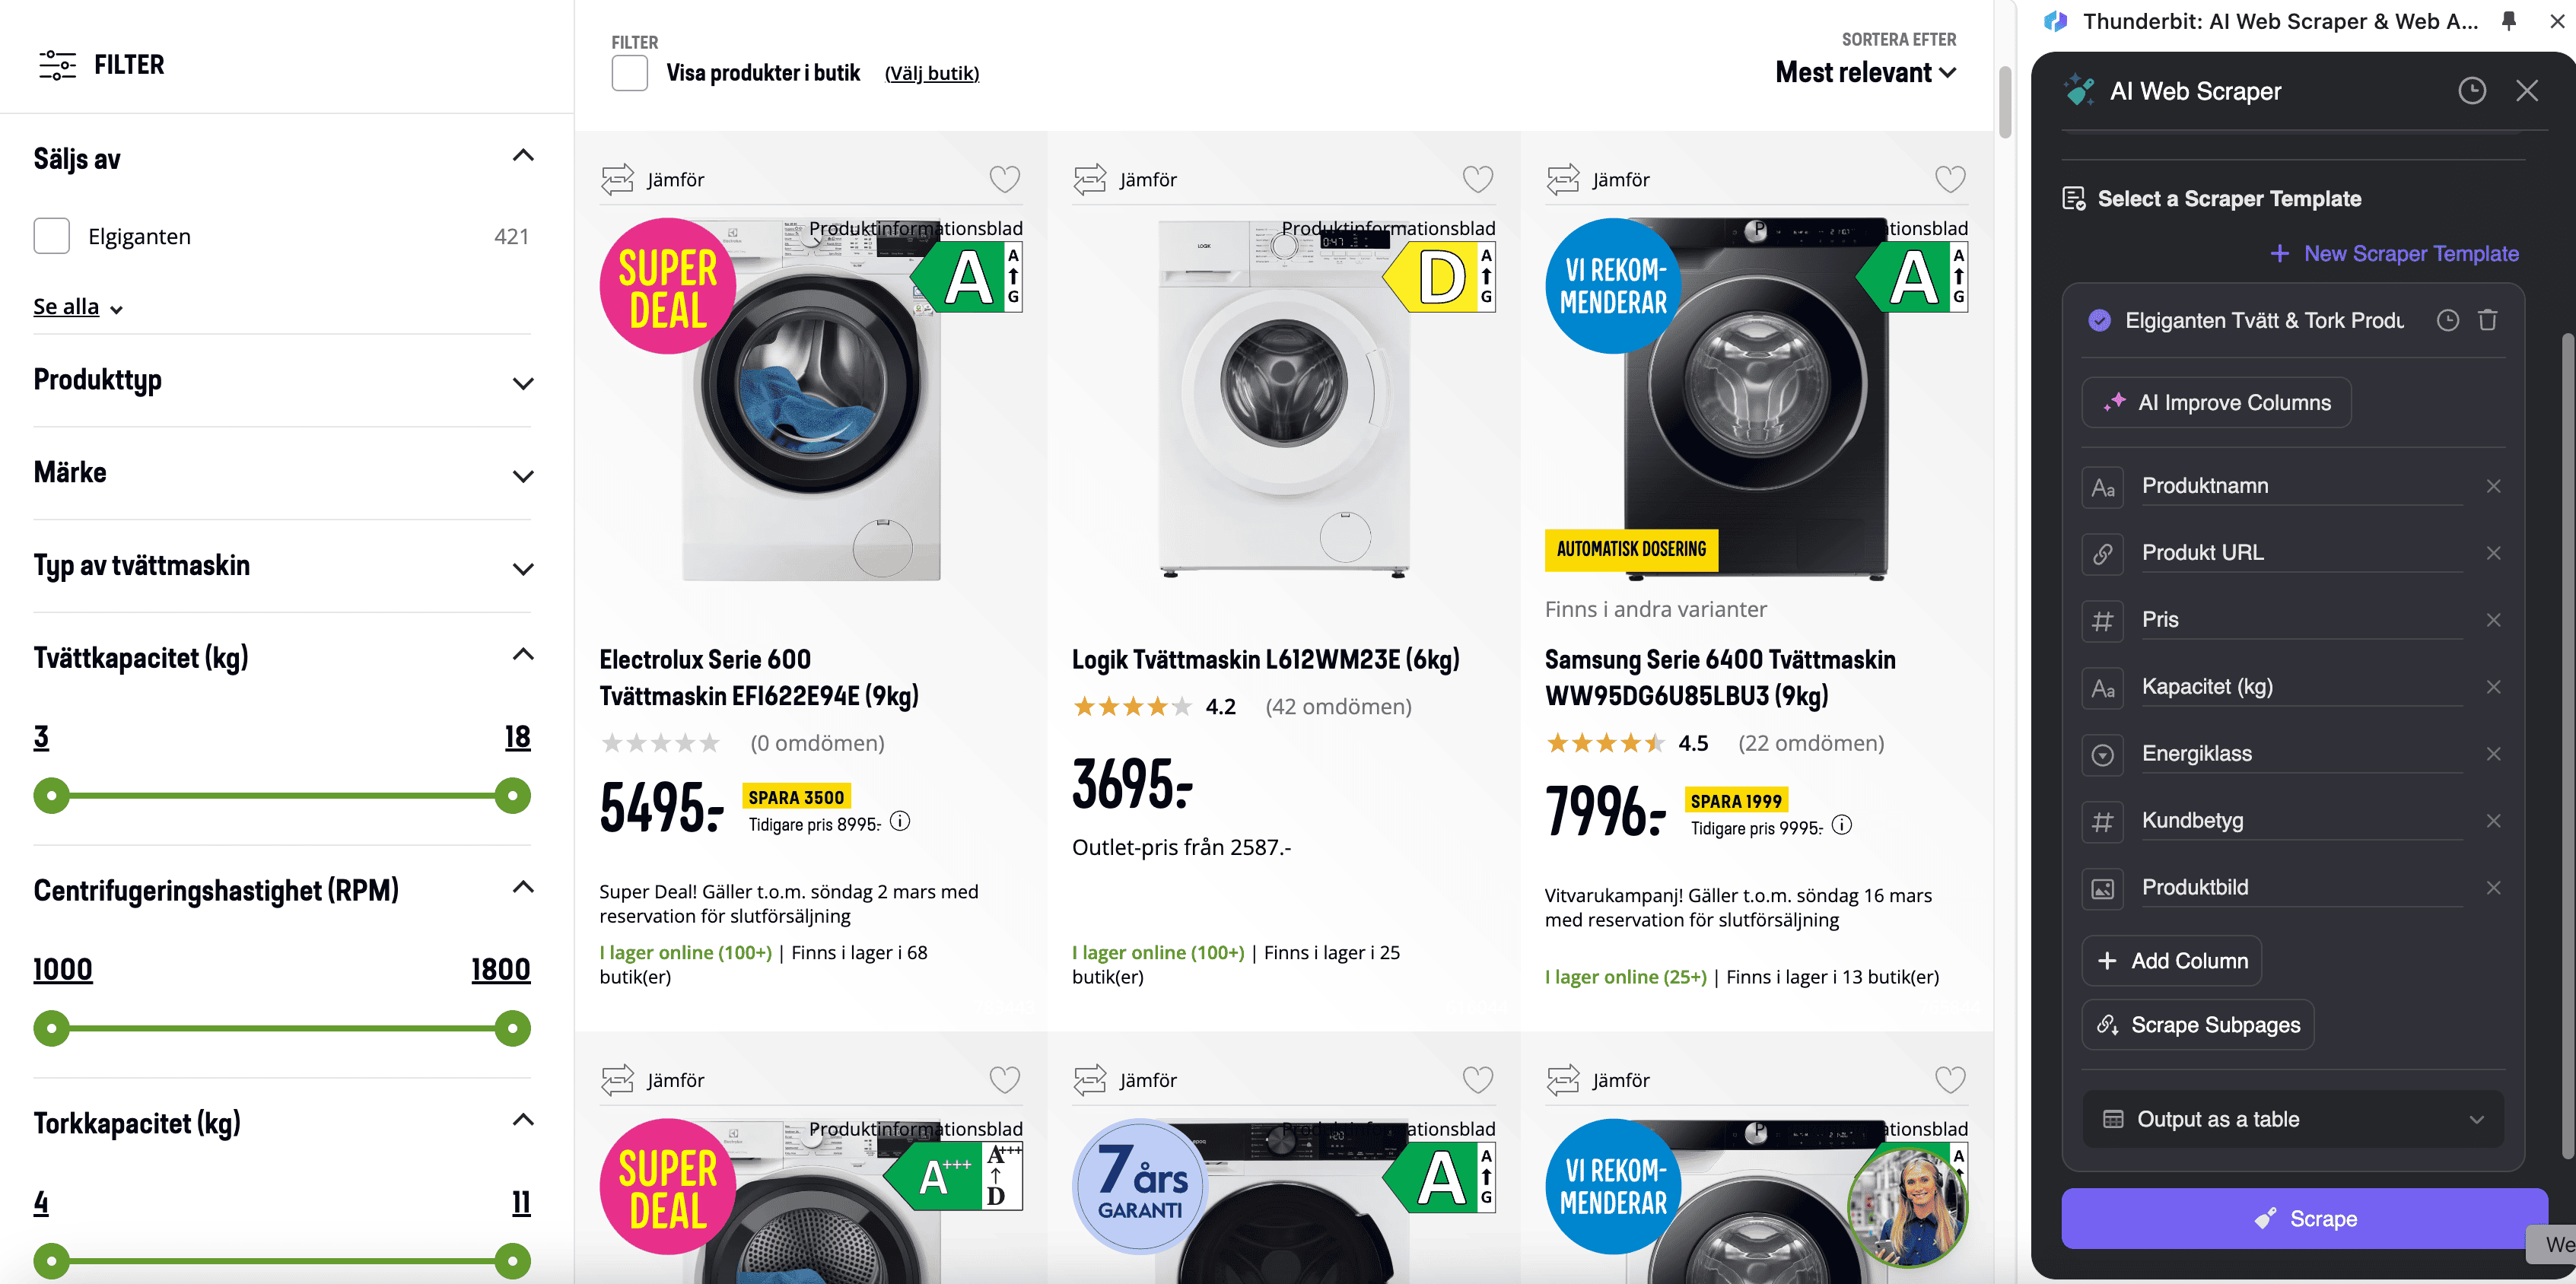Screen dimensions: 2576x1284
Task: Click the Thunderbit history clock icon
Action: coord(2471,91)
